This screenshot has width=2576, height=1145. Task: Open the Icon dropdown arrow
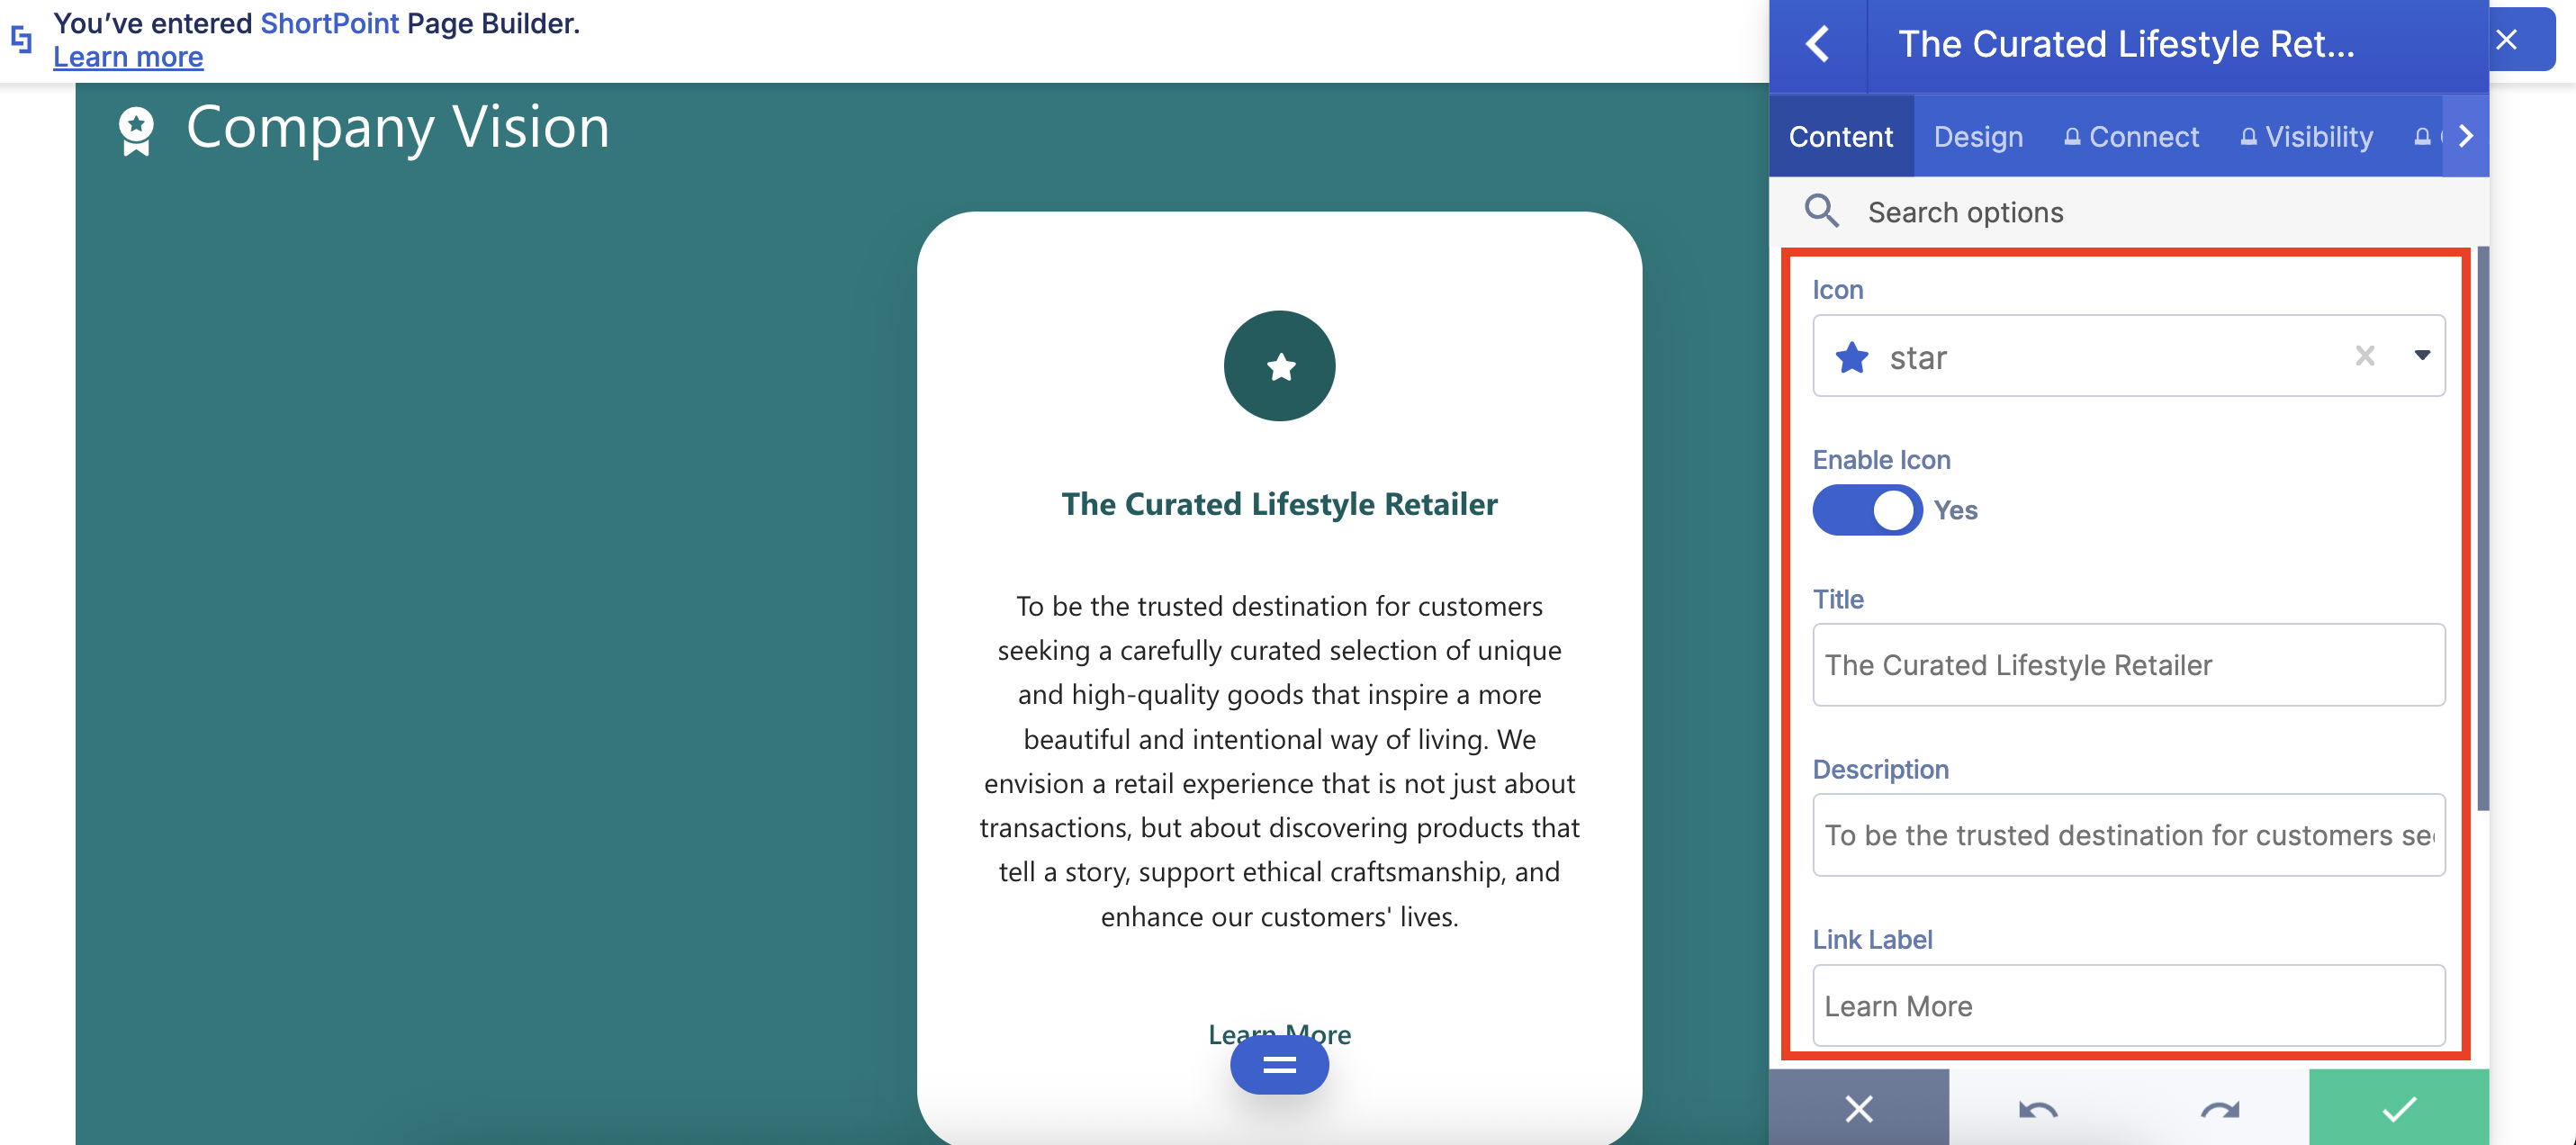pyautogui.click(x=2421, y=356)
